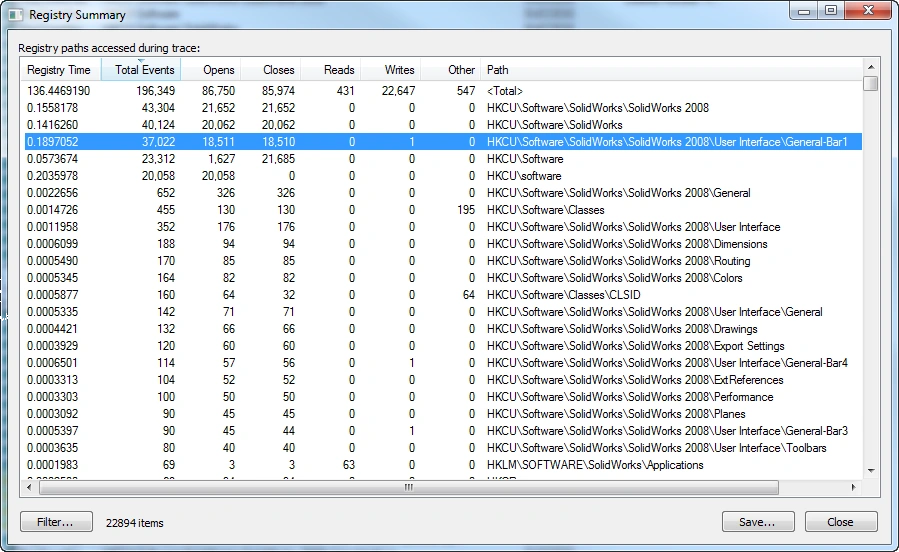Sort by the Path column header
The width and height of the screenshot is (899, 552).
[671, 70]
